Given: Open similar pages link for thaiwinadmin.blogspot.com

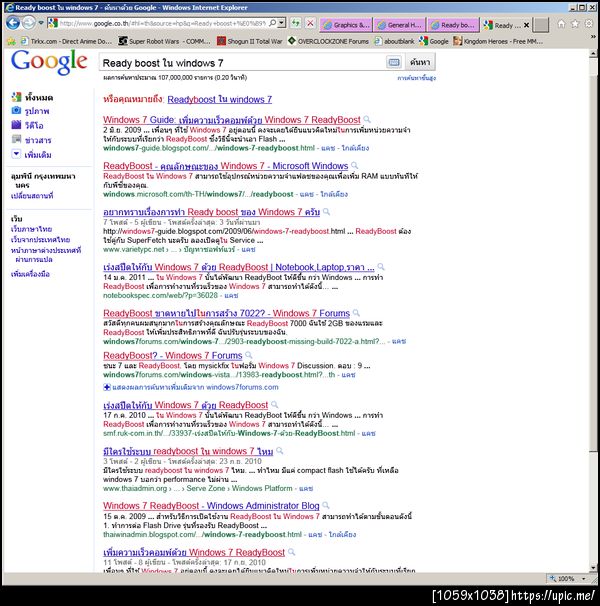Looking at the screenshot, I should pos(343,535).
